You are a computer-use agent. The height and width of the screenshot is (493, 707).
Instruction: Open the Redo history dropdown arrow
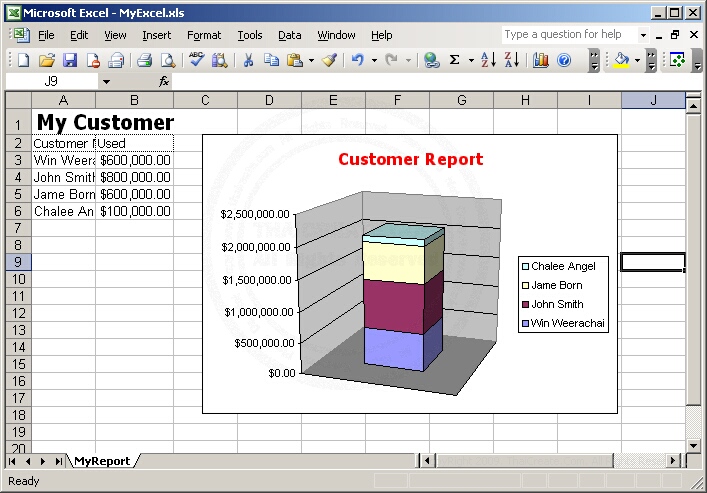[408, 60]
